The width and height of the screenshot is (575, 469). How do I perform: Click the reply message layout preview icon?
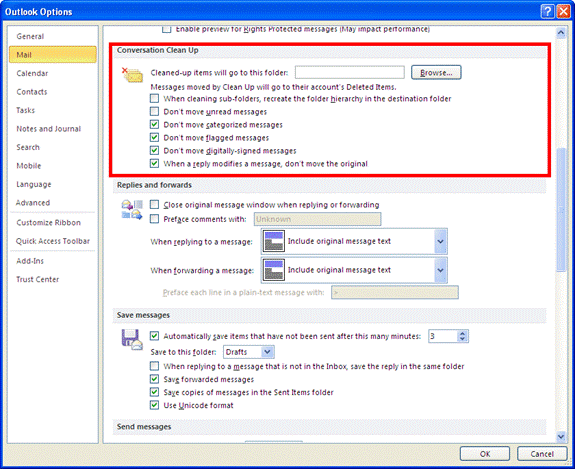(274, 241)
